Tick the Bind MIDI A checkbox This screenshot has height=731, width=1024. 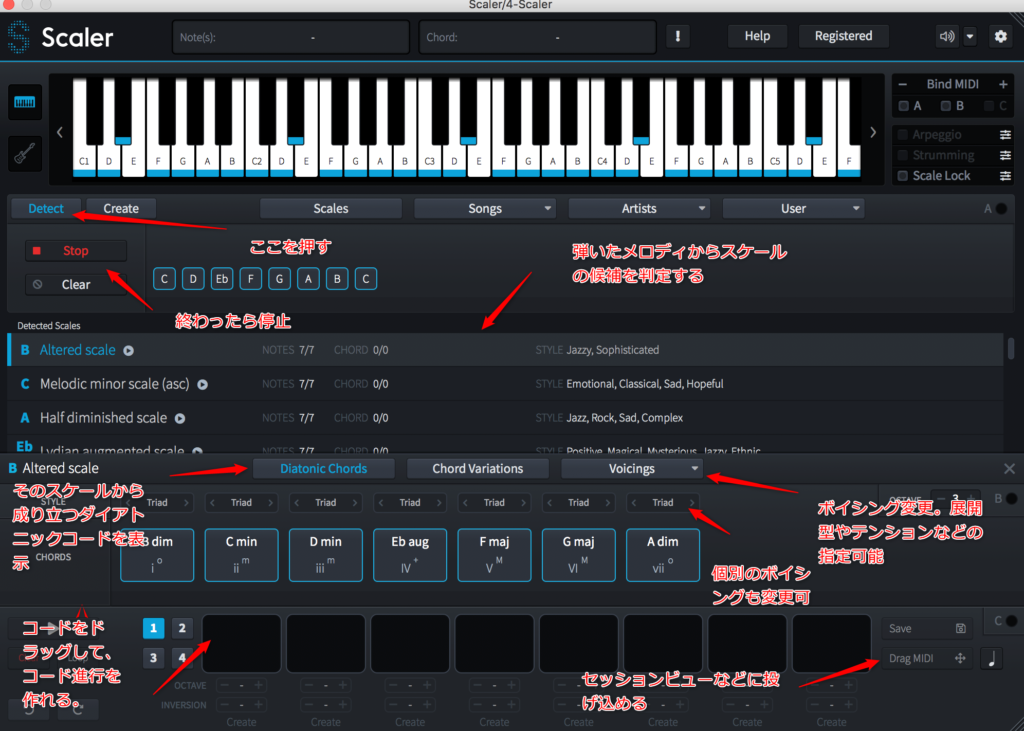(904, 106)
